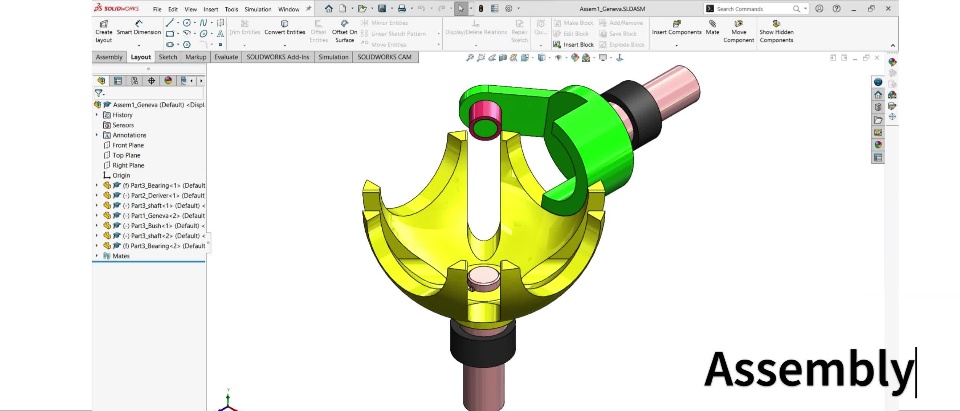Switch to the Evaluate tab
Viewport: 960px width, 411px height.
coord(226,57)
